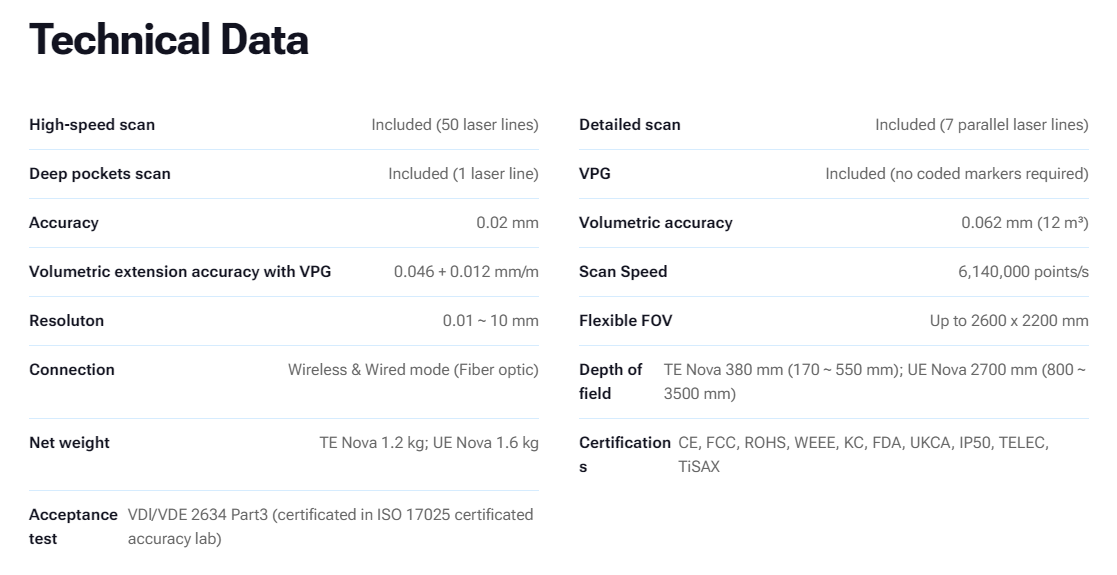Select the High-speed scan label
Viewport: 1117px width, 575px height.
click(92, 125)
